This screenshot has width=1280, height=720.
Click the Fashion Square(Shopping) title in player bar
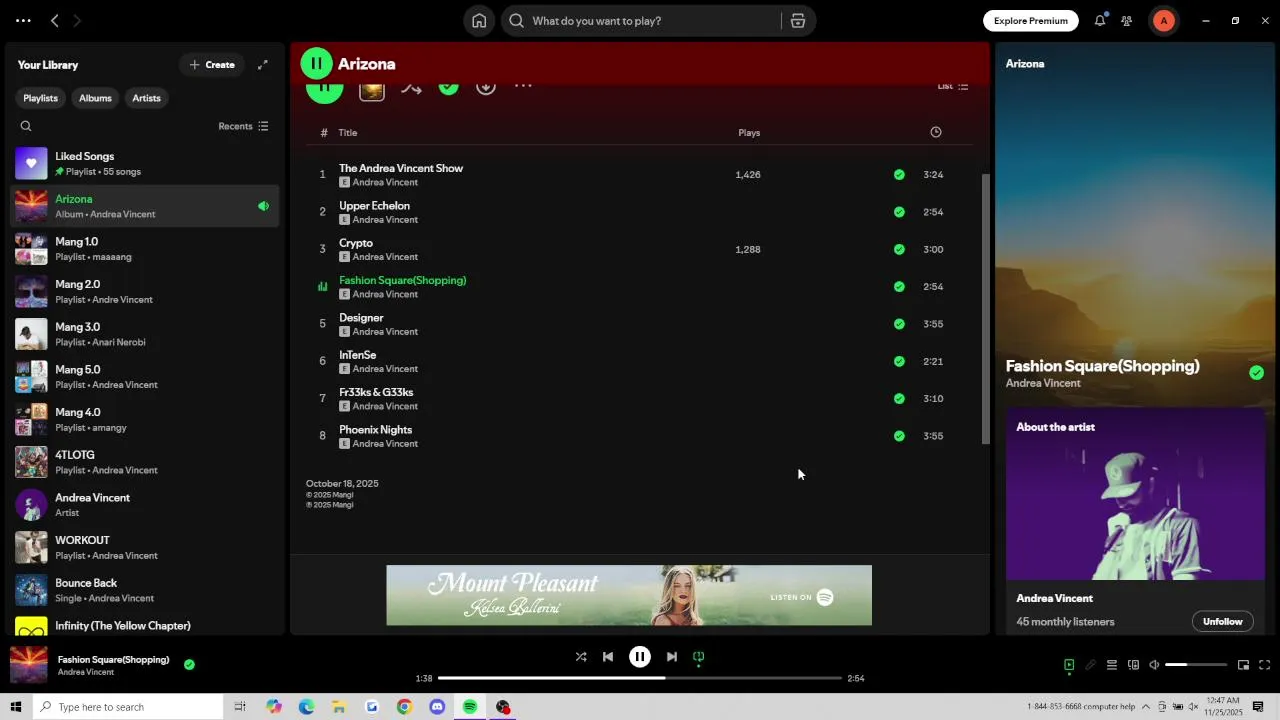click(113, 660)
